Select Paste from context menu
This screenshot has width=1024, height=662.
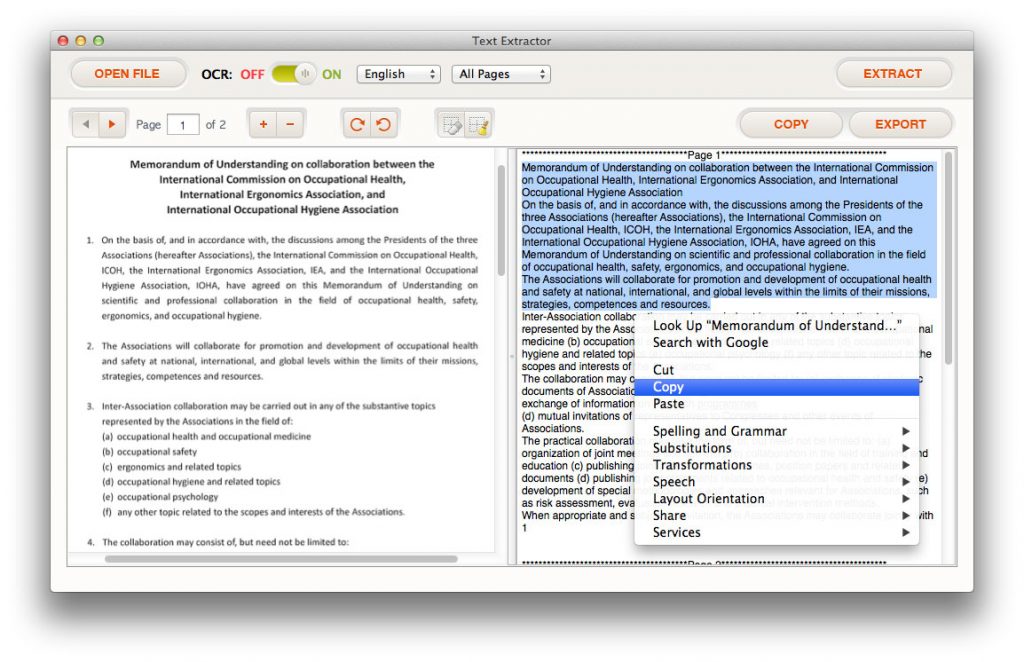tap(776, 403)
